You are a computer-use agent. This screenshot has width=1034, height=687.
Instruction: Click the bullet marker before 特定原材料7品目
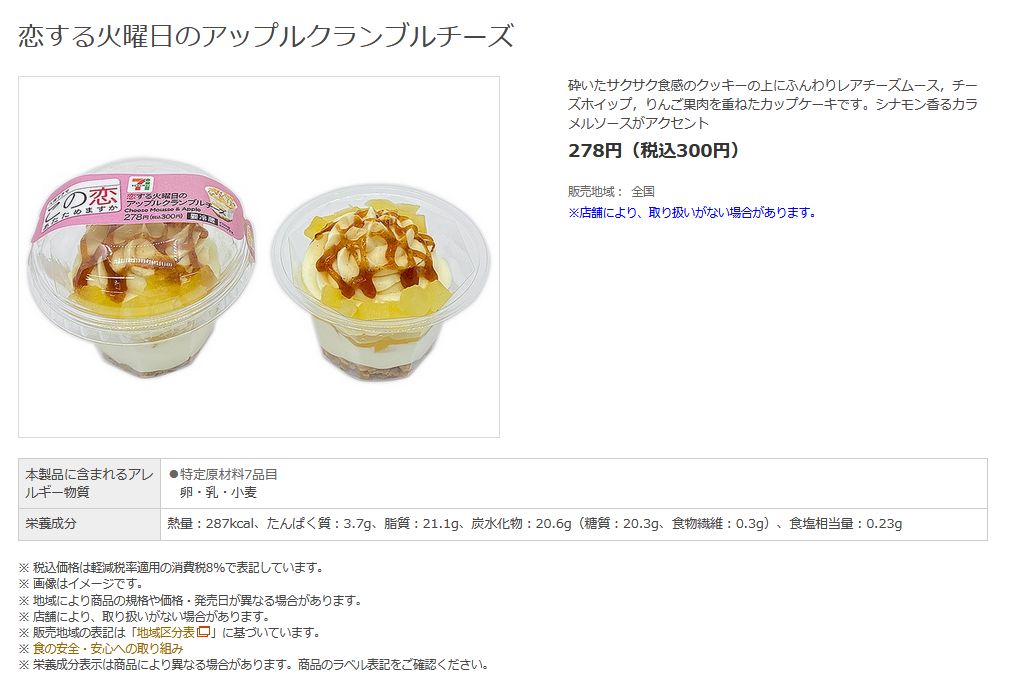coord(173,475)
